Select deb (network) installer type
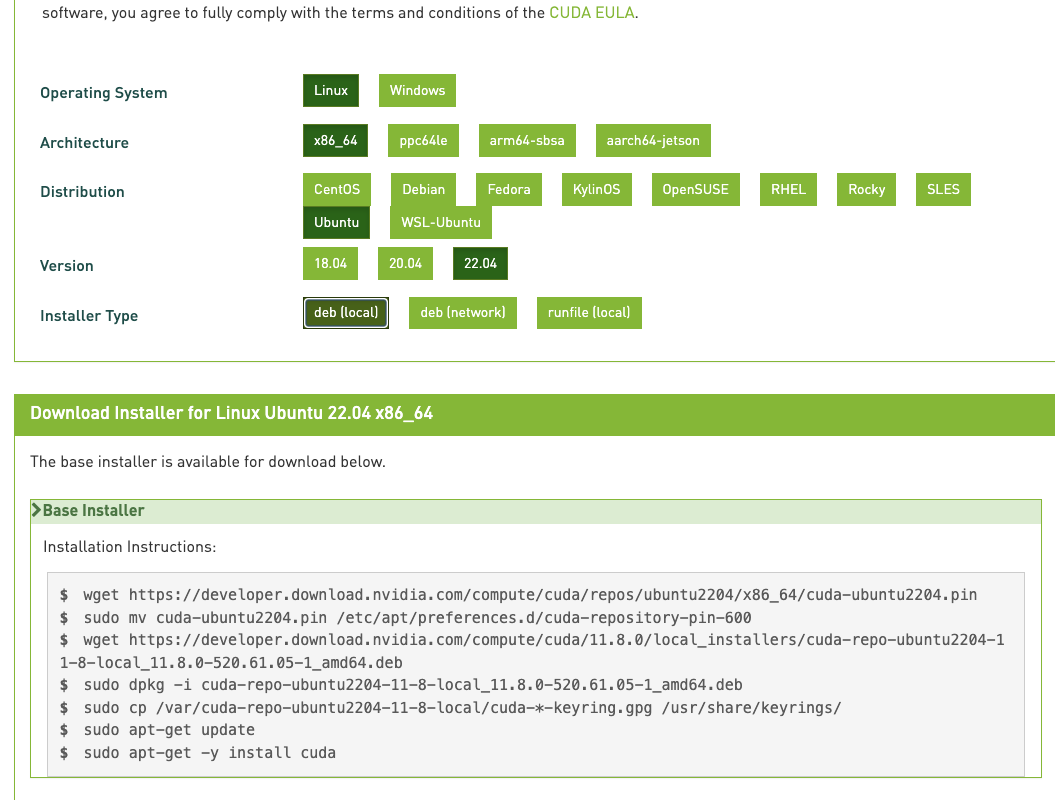The image size is (1055, 800). [x=462, y=313]
